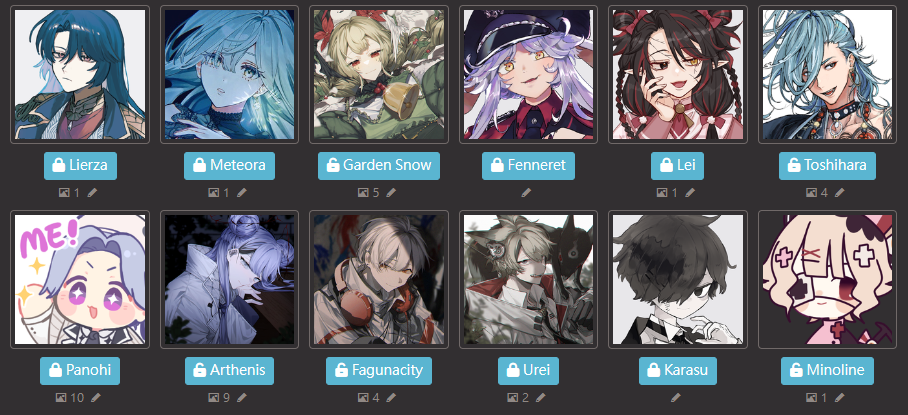Click the pencil icon below Arthenis
Viewport: 908px width, 415px height.
coord(241,397)
